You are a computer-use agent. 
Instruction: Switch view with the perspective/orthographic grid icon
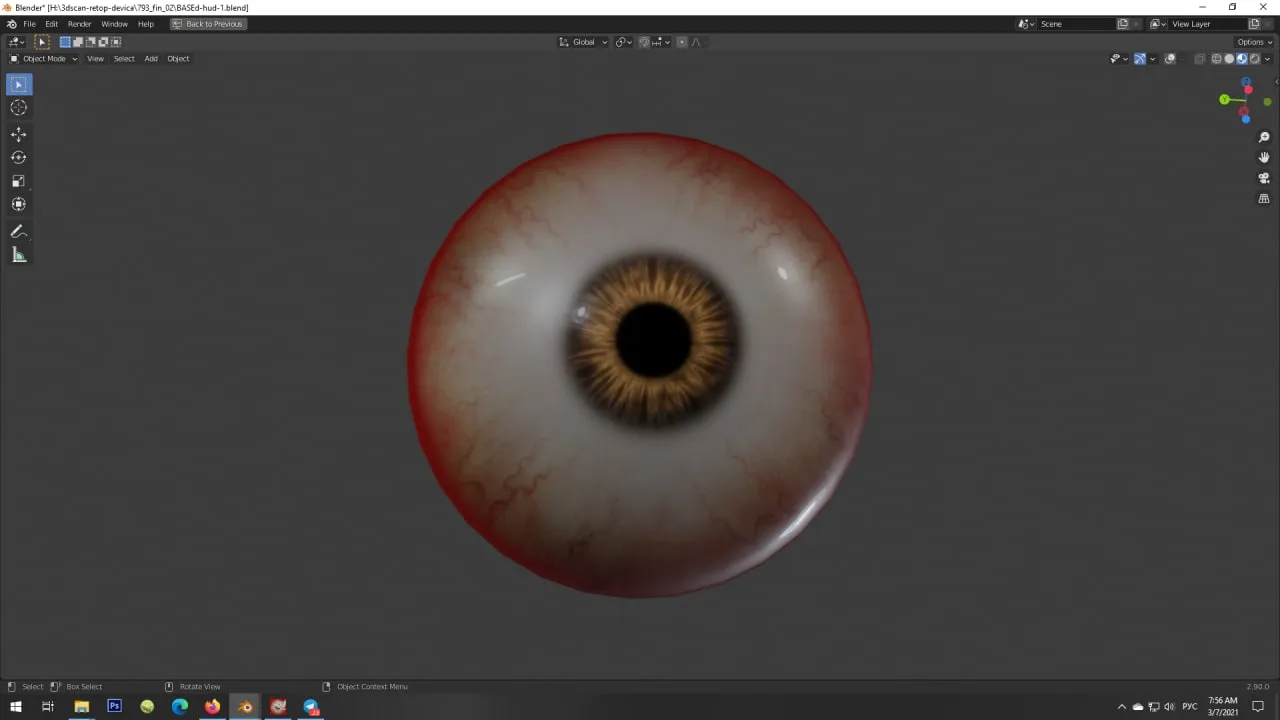(x=1264, y=199)
